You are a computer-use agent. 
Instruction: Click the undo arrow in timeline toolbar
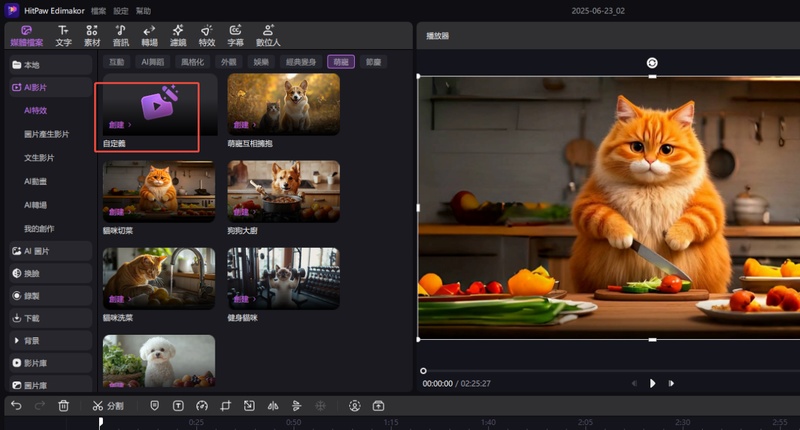pos(16,406)
